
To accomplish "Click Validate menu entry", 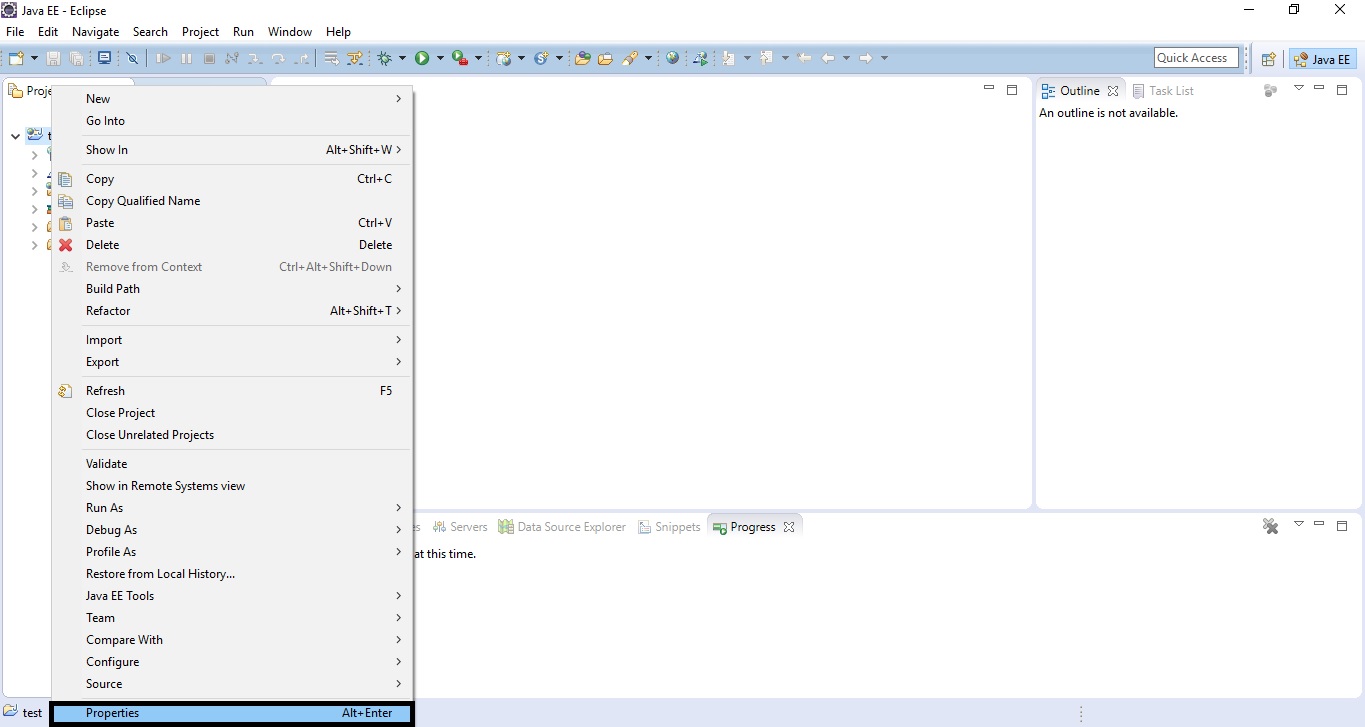I will click(x=232, y=464).
